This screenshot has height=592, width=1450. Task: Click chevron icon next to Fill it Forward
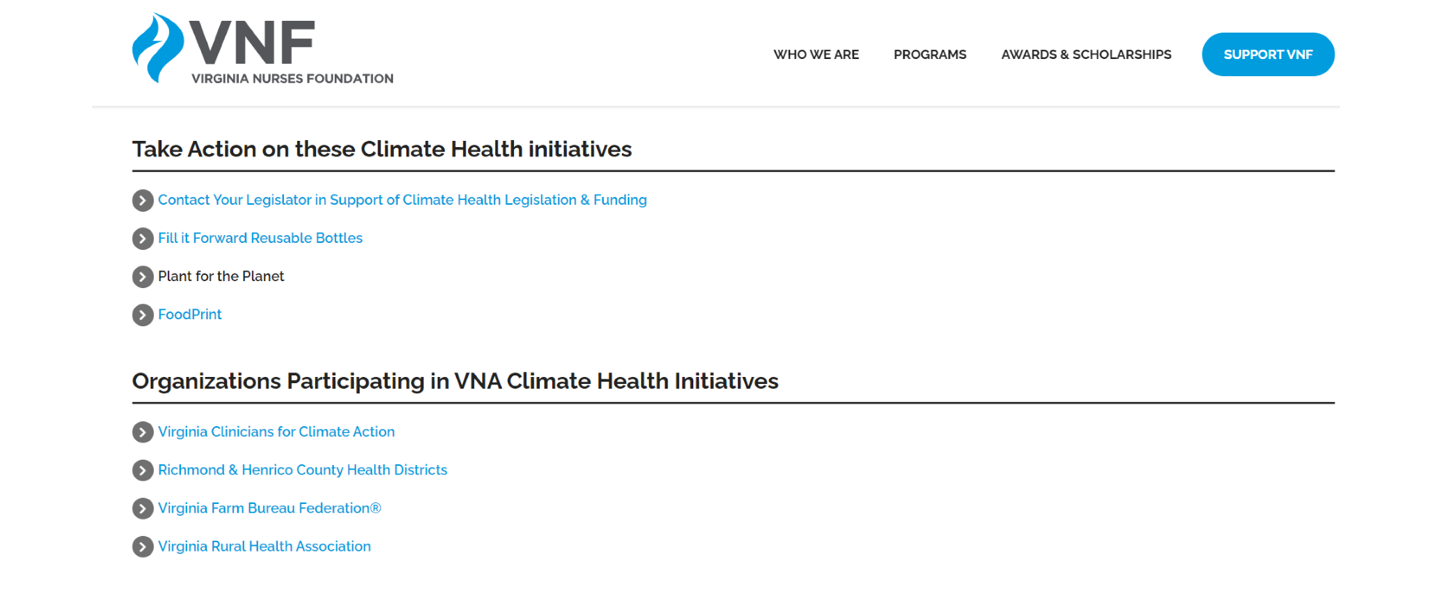point(143,238)
